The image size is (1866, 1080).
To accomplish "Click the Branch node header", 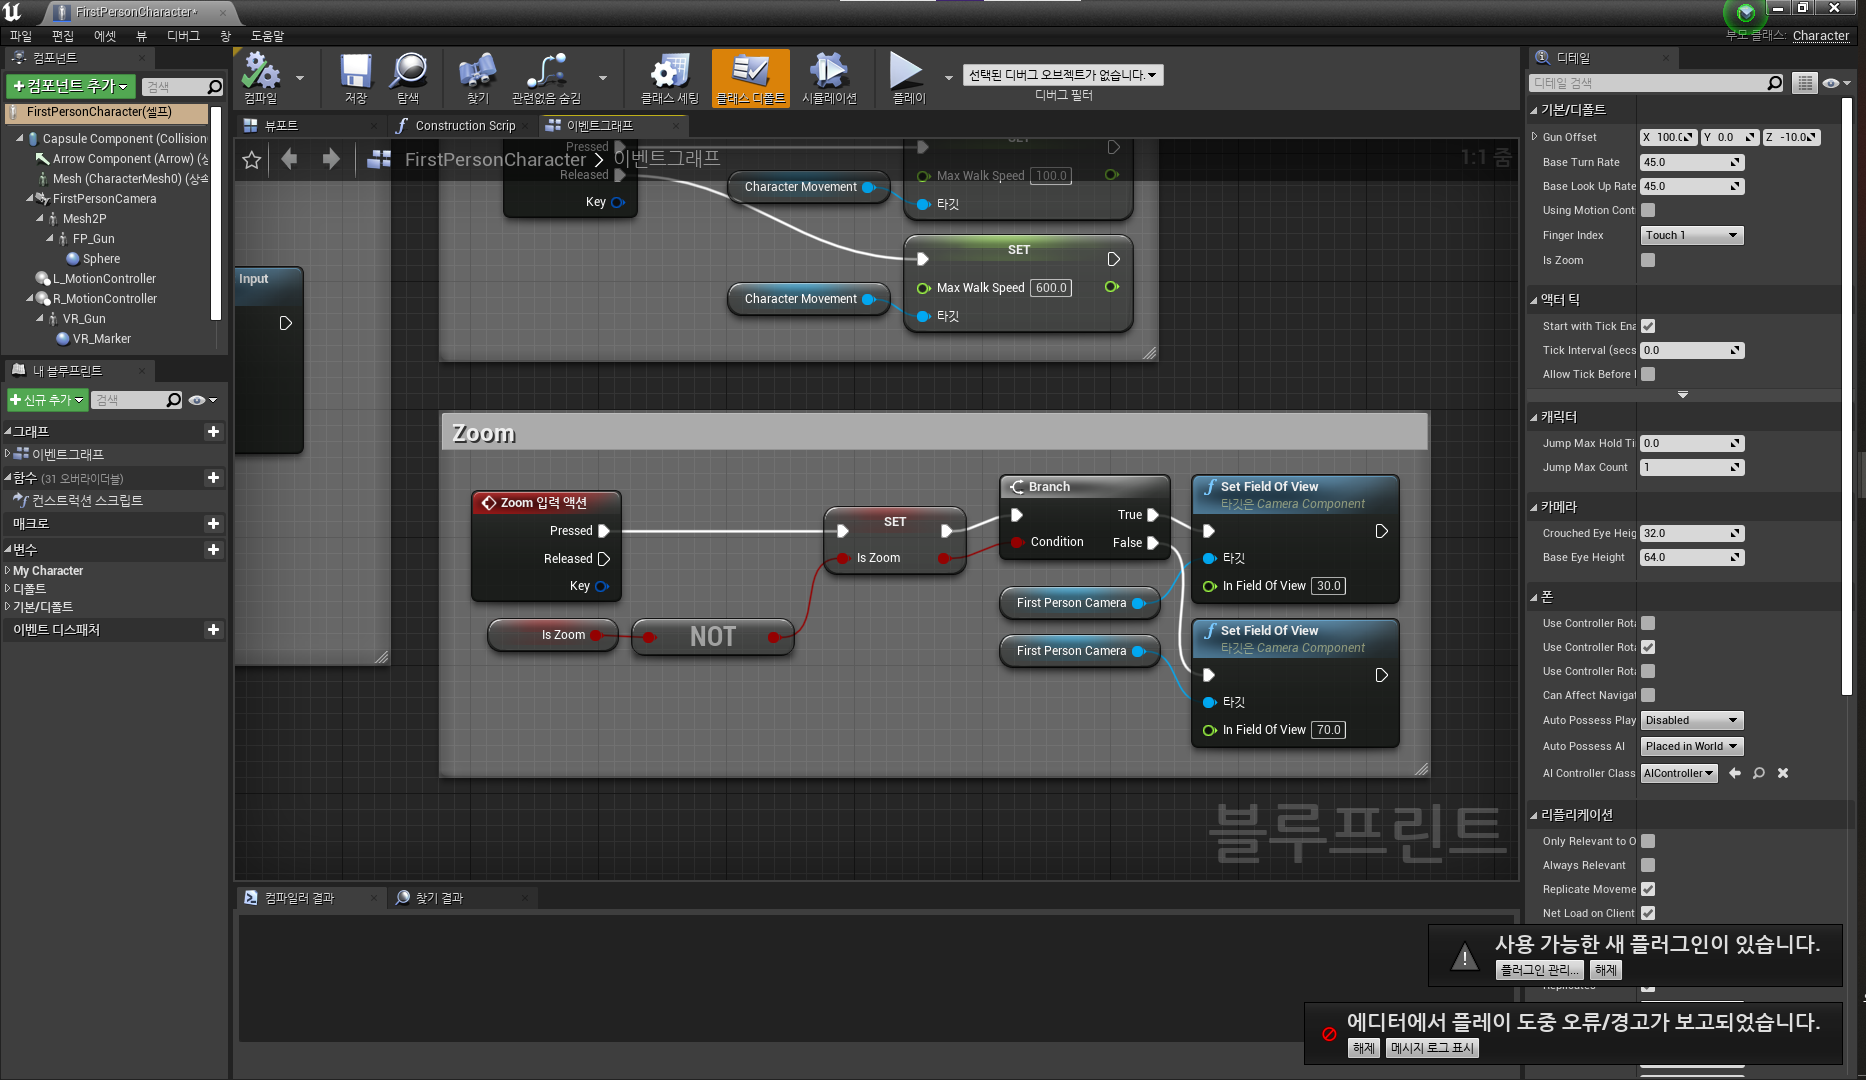I will [1084, 487].
